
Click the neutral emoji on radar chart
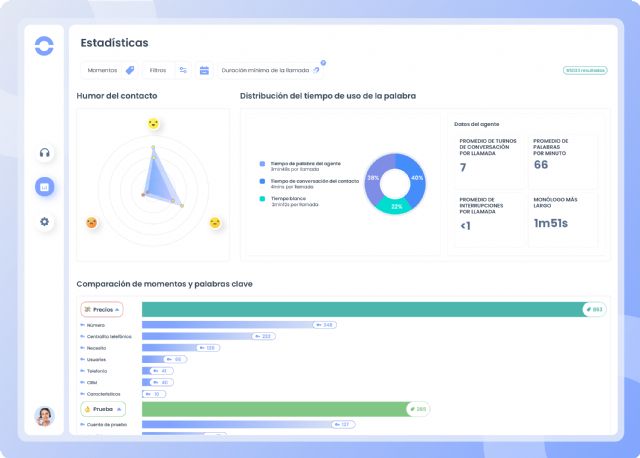pyautogui.click(x=214, y=222)
